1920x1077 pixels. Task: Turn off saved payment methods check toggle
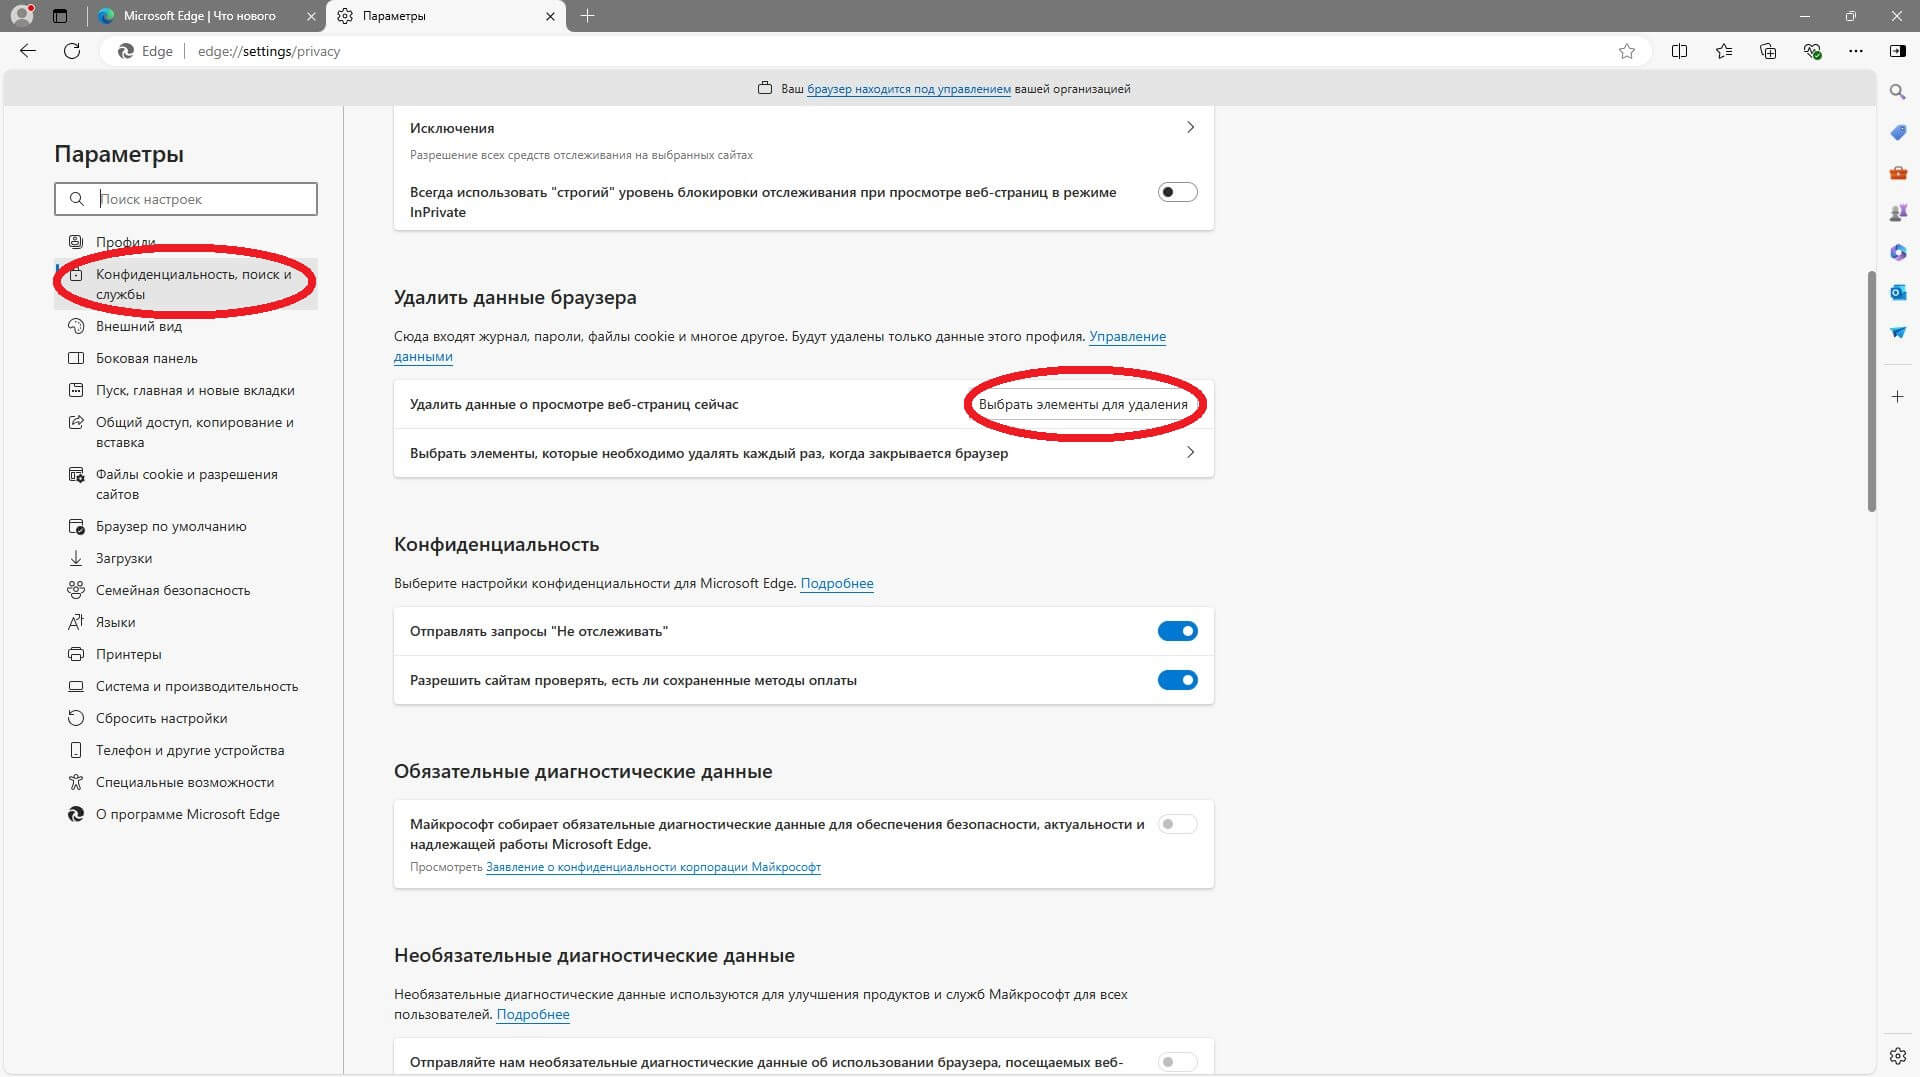(1177, 680)
